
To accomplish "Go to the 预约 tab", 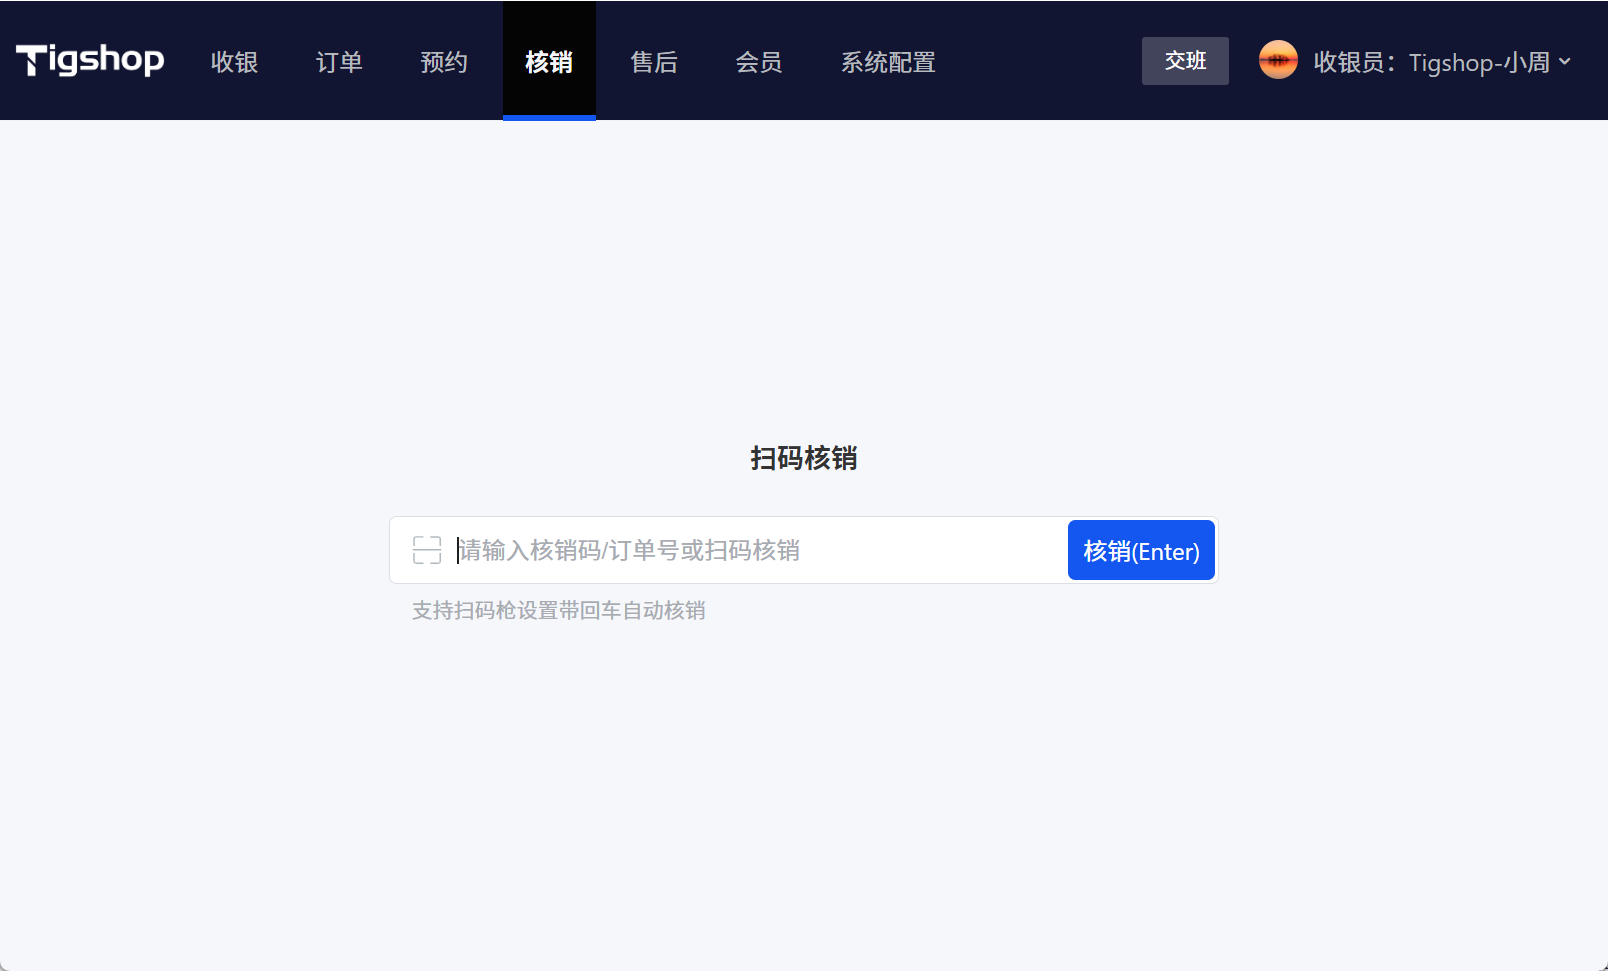I will 444,62.
